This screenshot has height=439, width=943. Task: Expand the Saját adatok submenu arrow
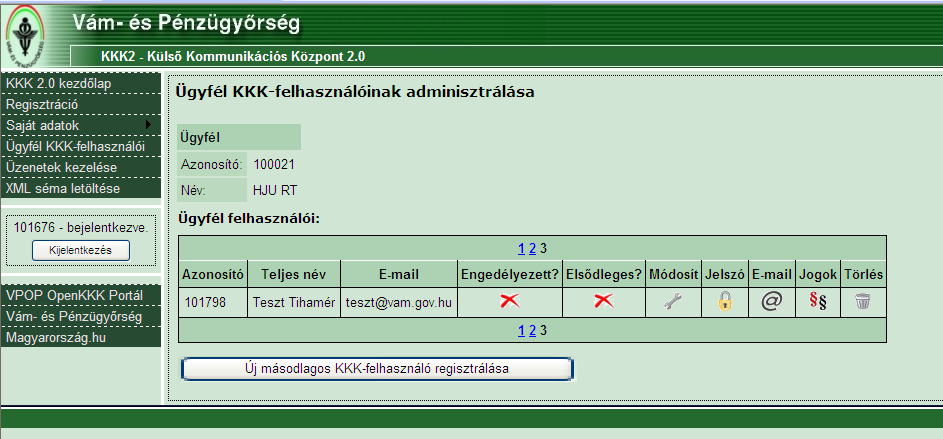(x=148, y=125)
